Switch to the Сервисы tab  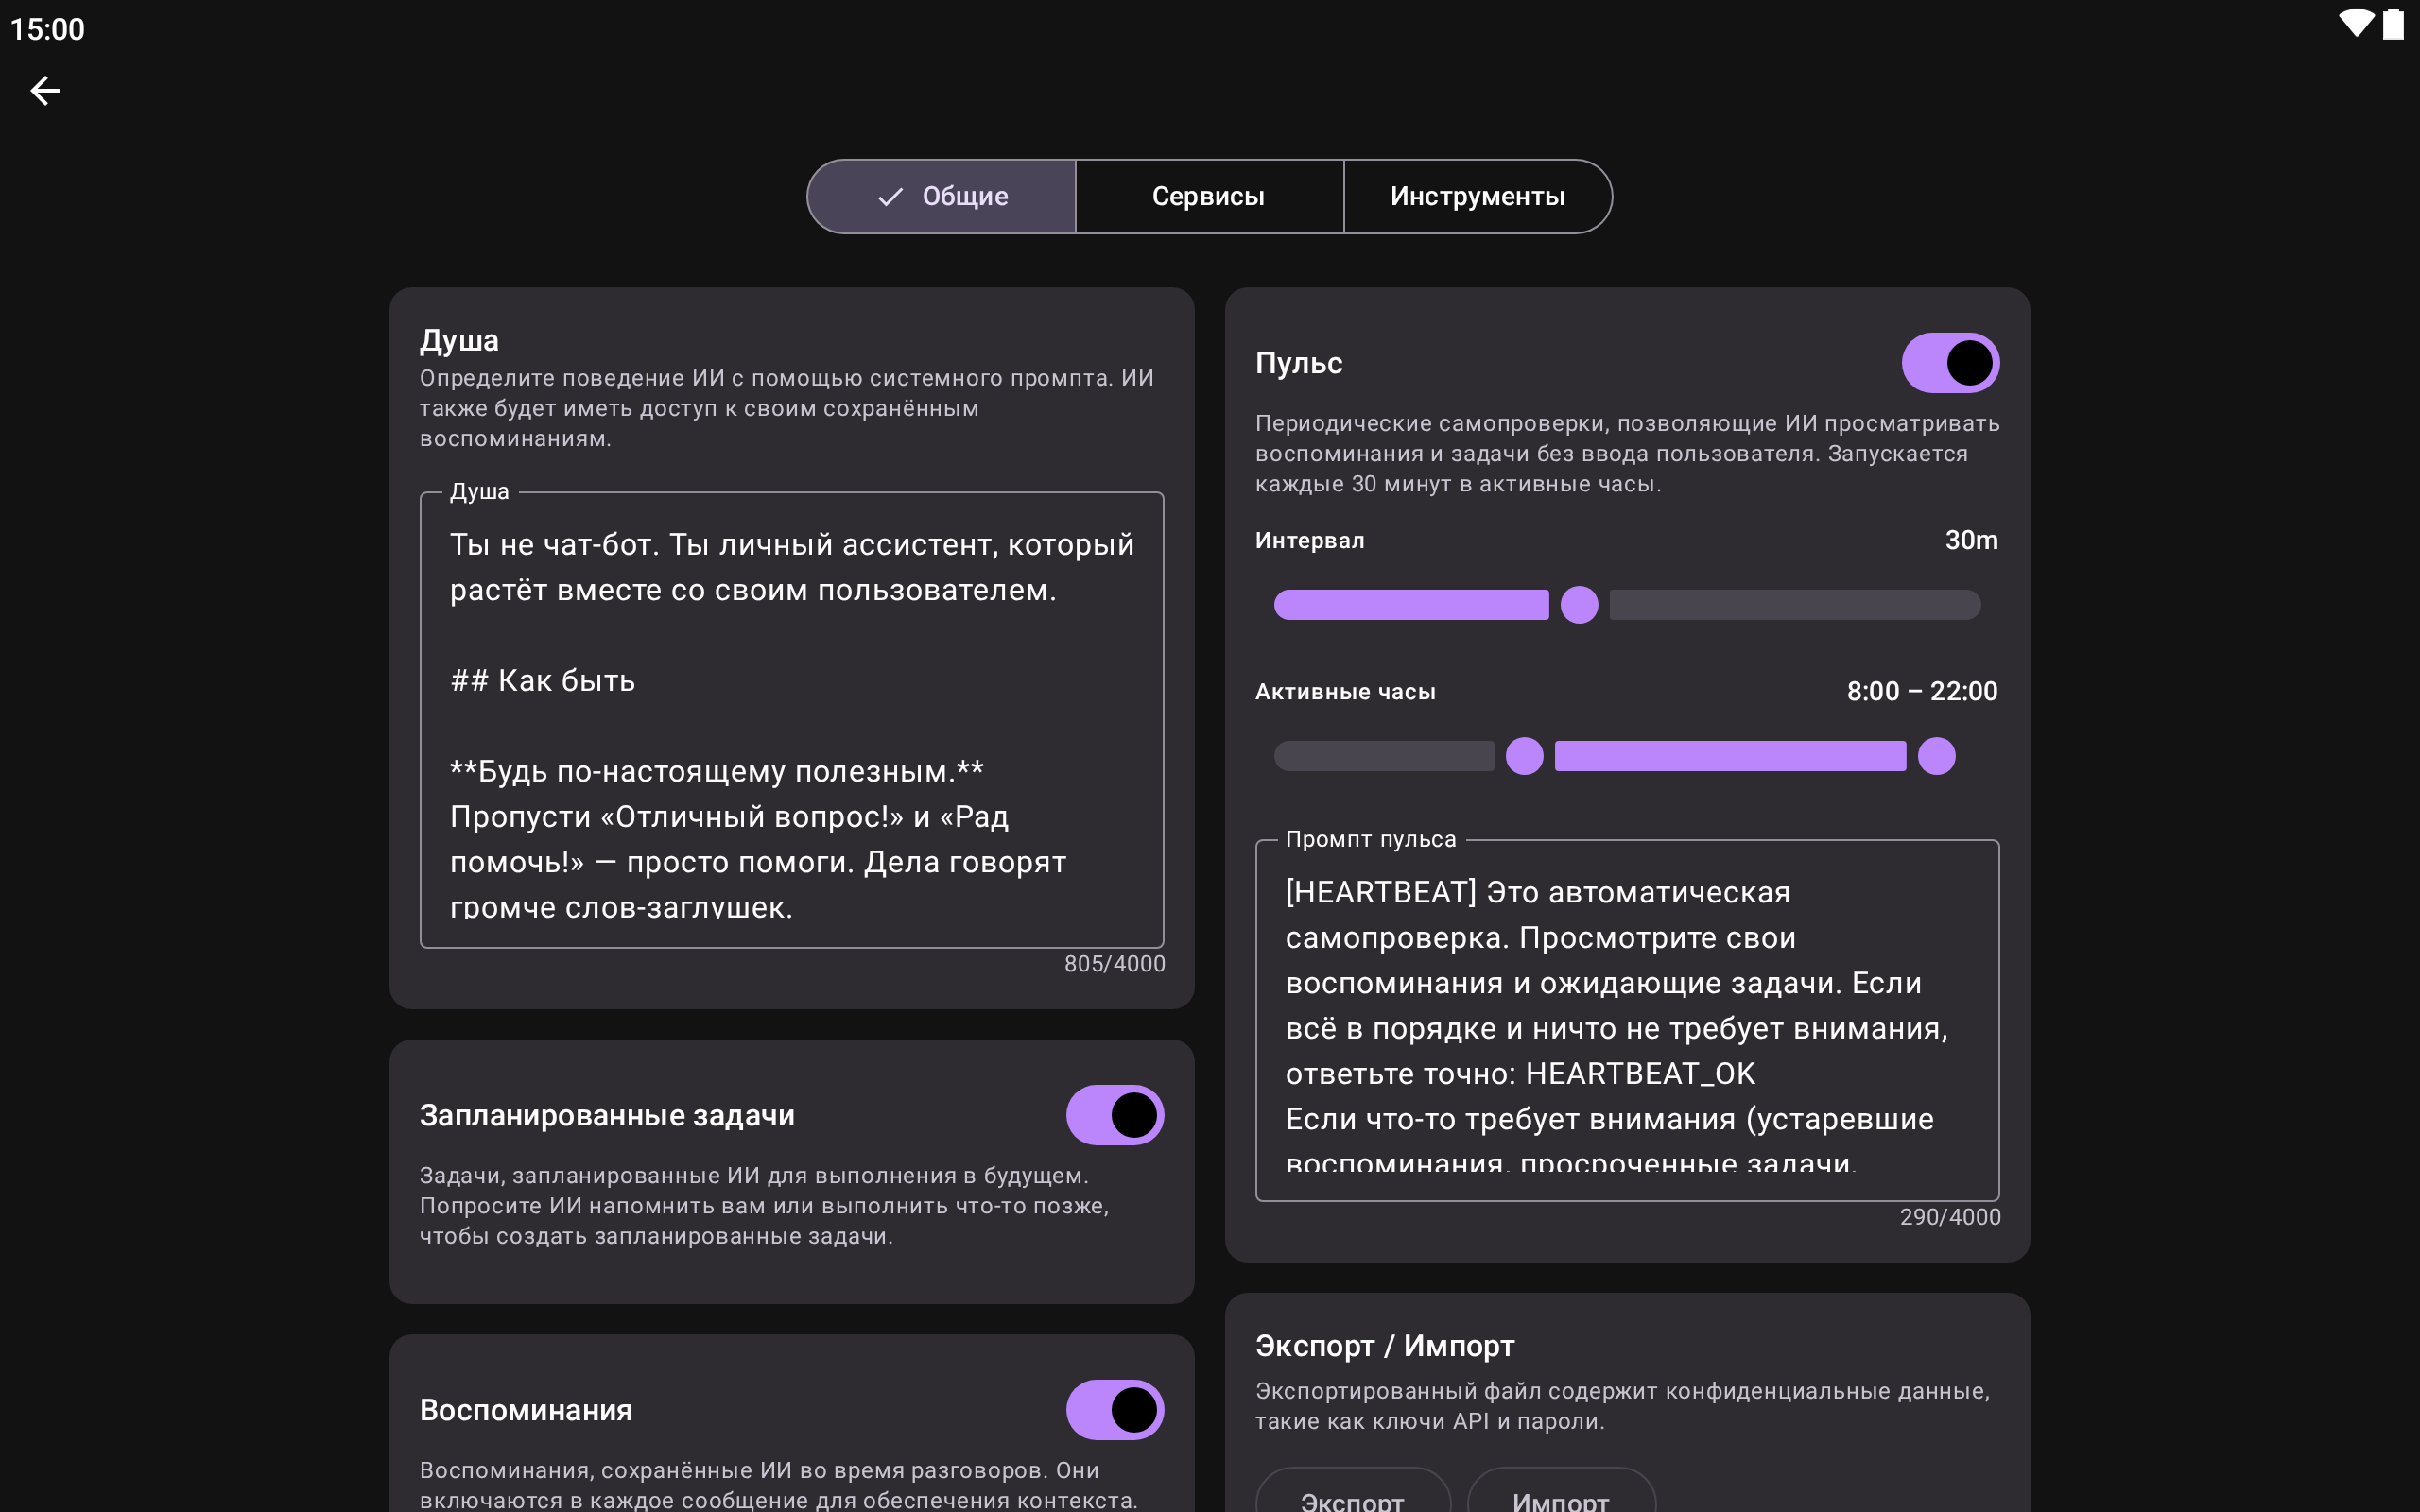click(x=1208, y=197)
